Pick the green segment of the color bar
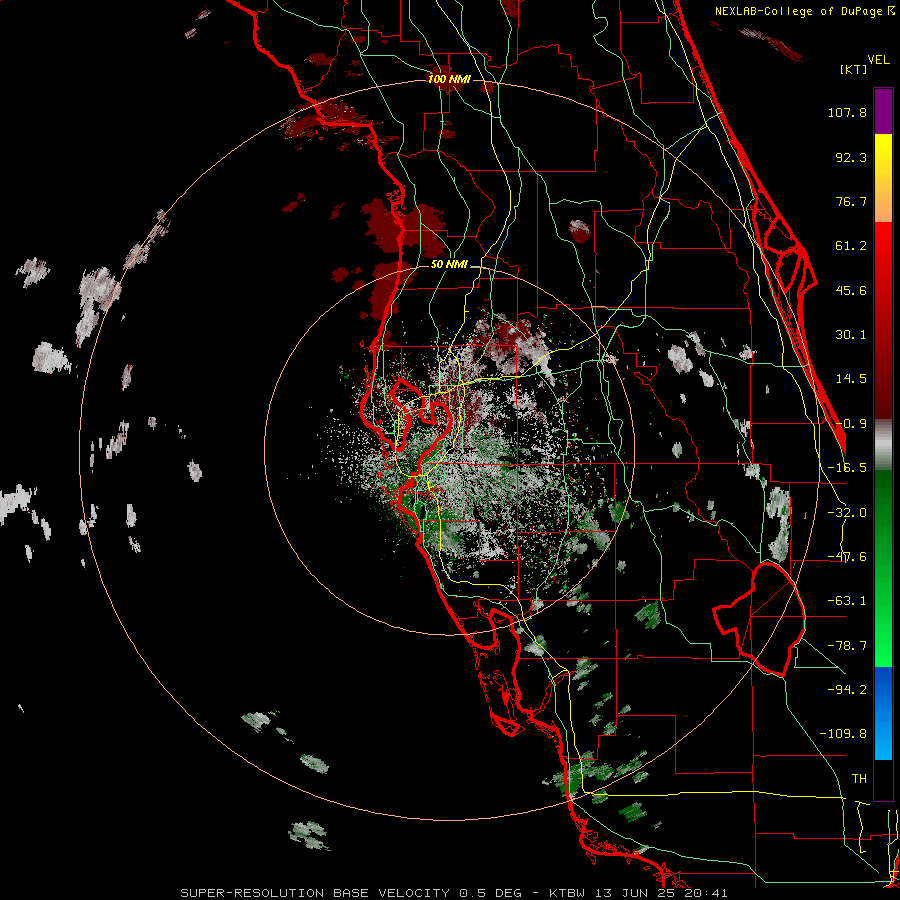This screenshot has width=900, height=900. (883, 568)
